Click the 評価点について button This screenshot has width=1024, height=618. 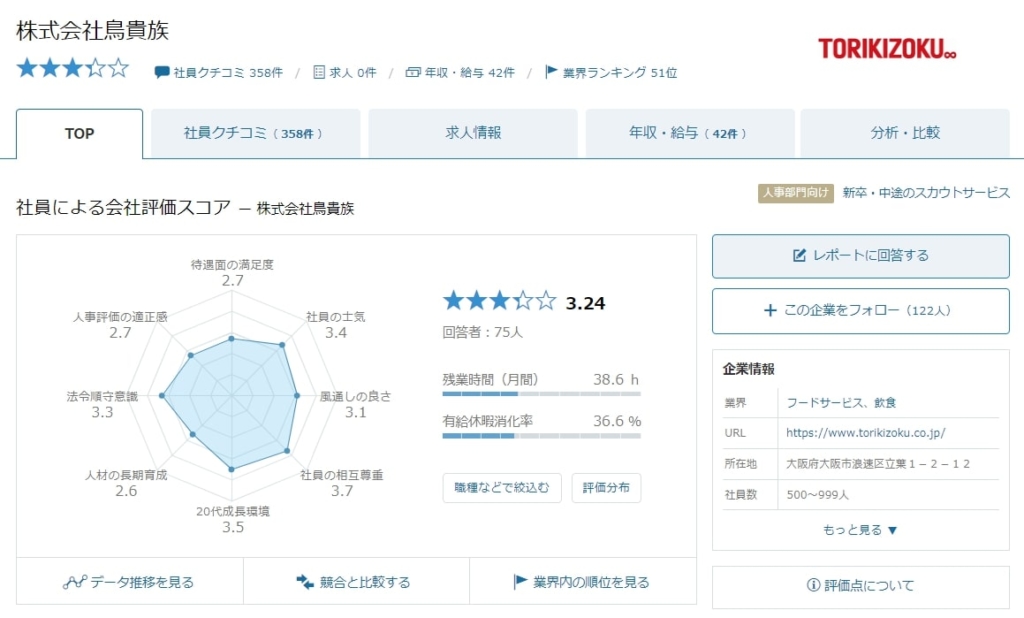point(861,585)
